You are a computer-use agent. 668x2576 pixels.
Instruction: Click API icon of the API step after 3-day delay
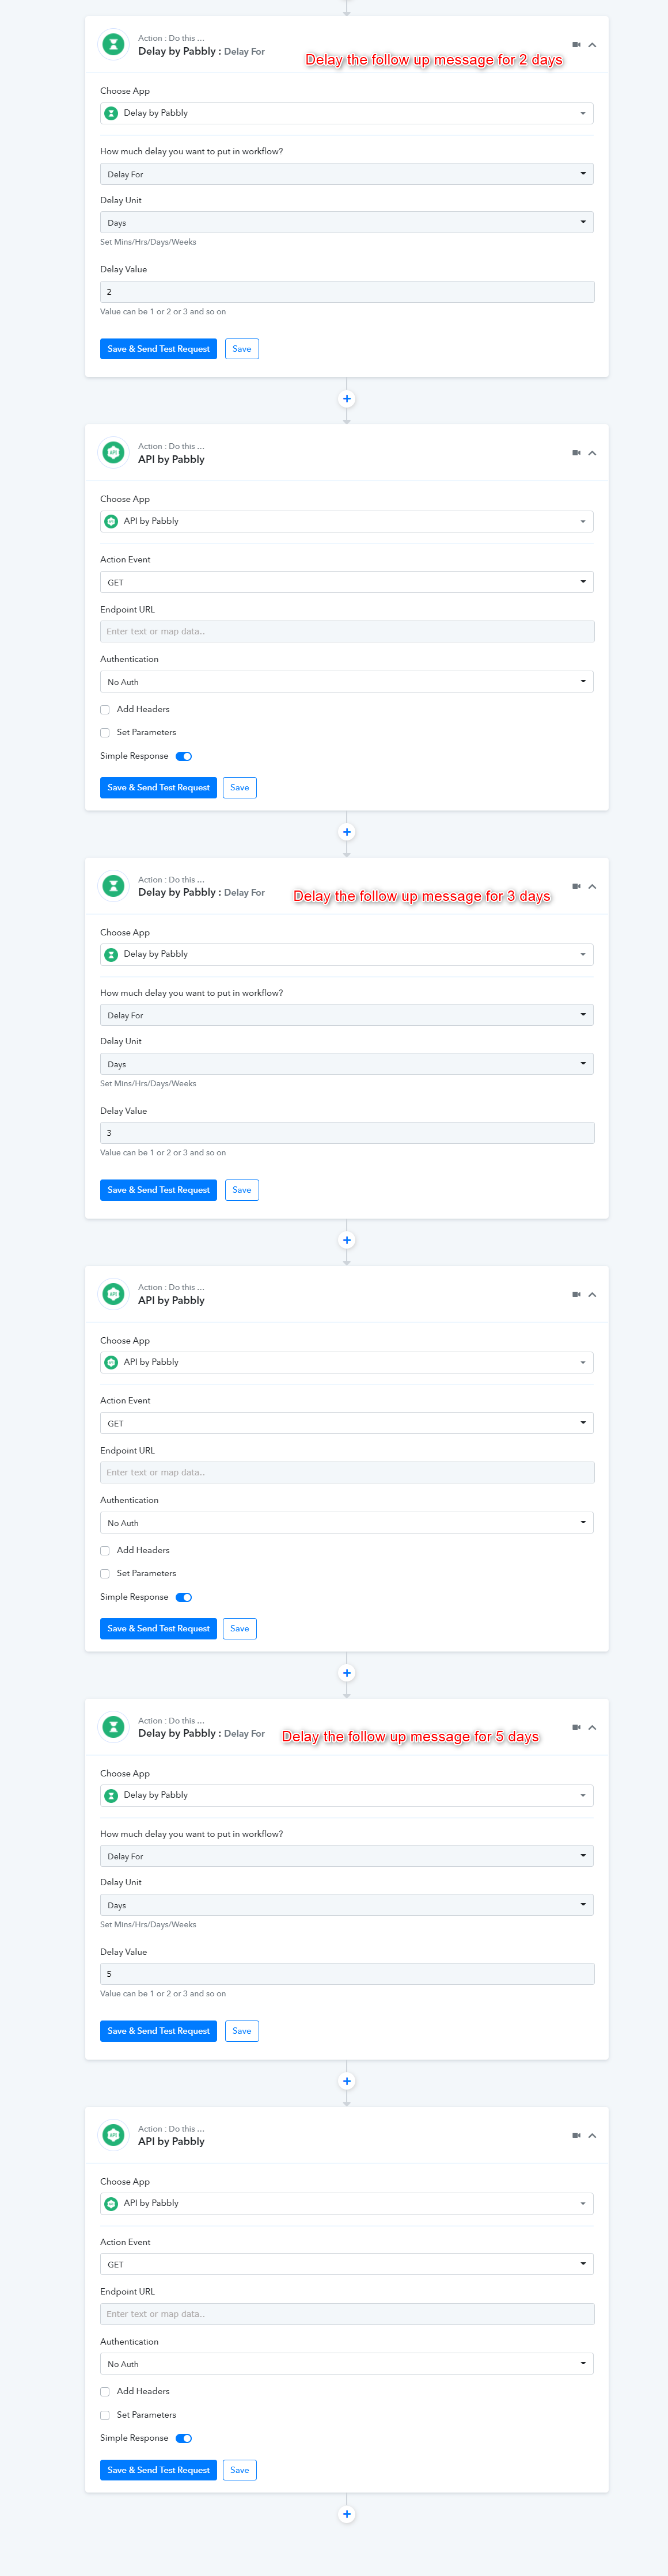coord(114,1294)
